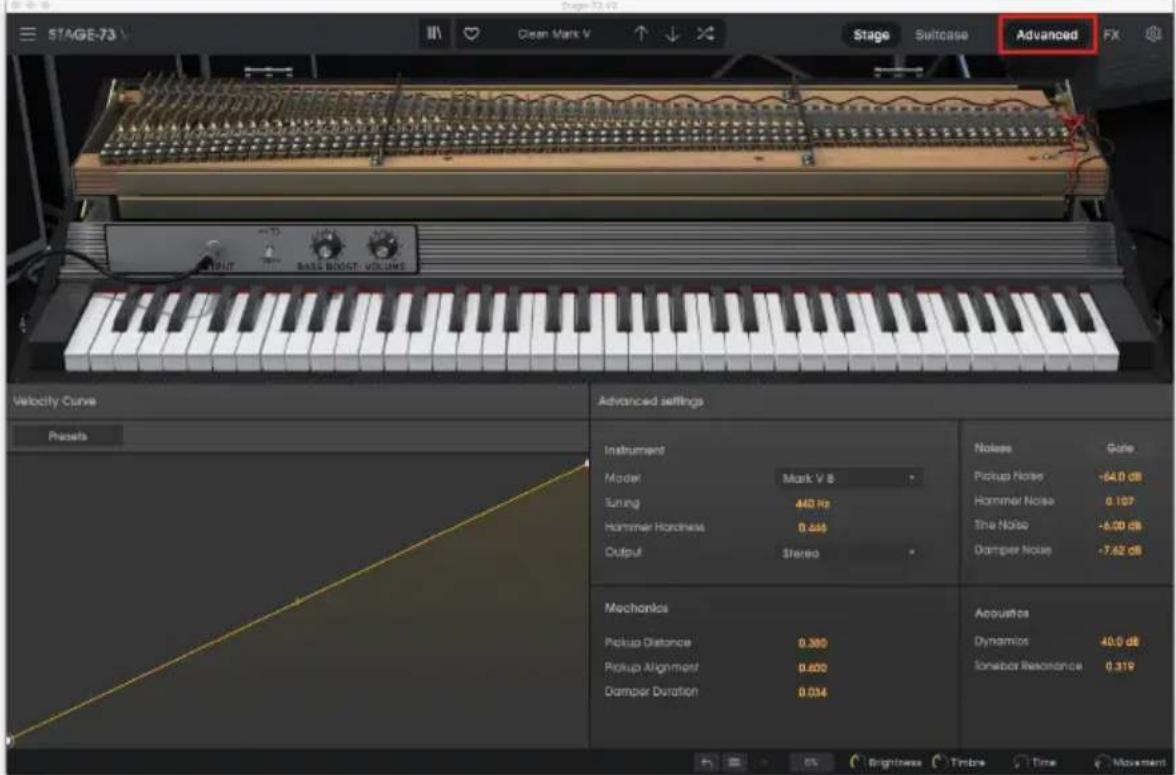
Task: Go to previous preset with up arrow
Action: 640,34
